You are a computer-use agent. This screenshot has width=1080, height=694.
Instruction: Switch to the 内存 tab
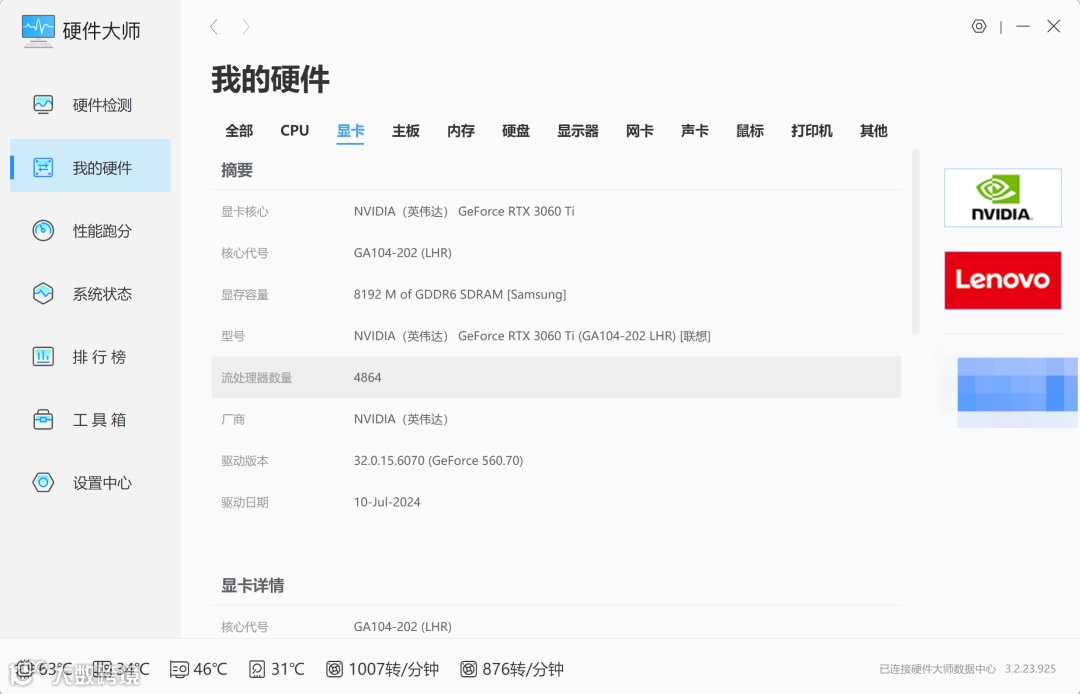pyautogui.click(x=461, y=131)
